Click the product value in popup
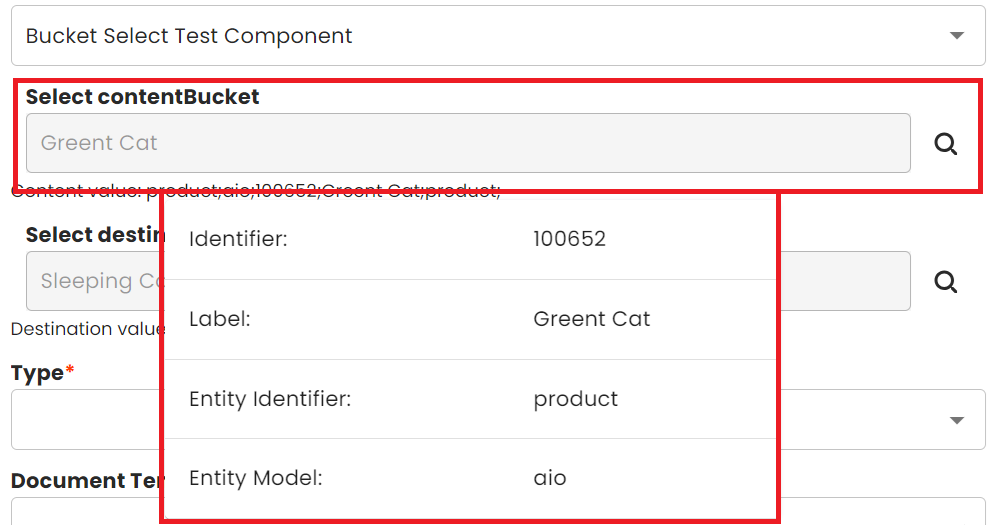This screenshot has width=1005, height=525. pyautogui.click(x=575, y=399)
